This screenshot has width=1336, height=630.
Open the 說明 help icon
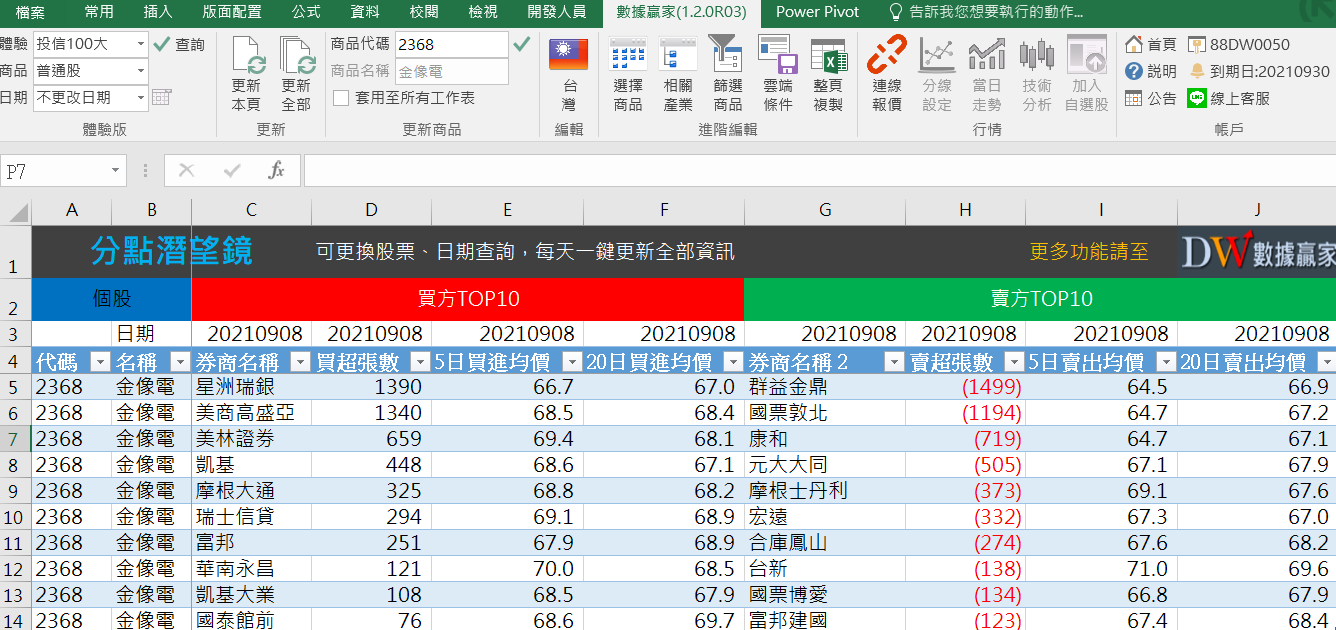(1134, 71)
